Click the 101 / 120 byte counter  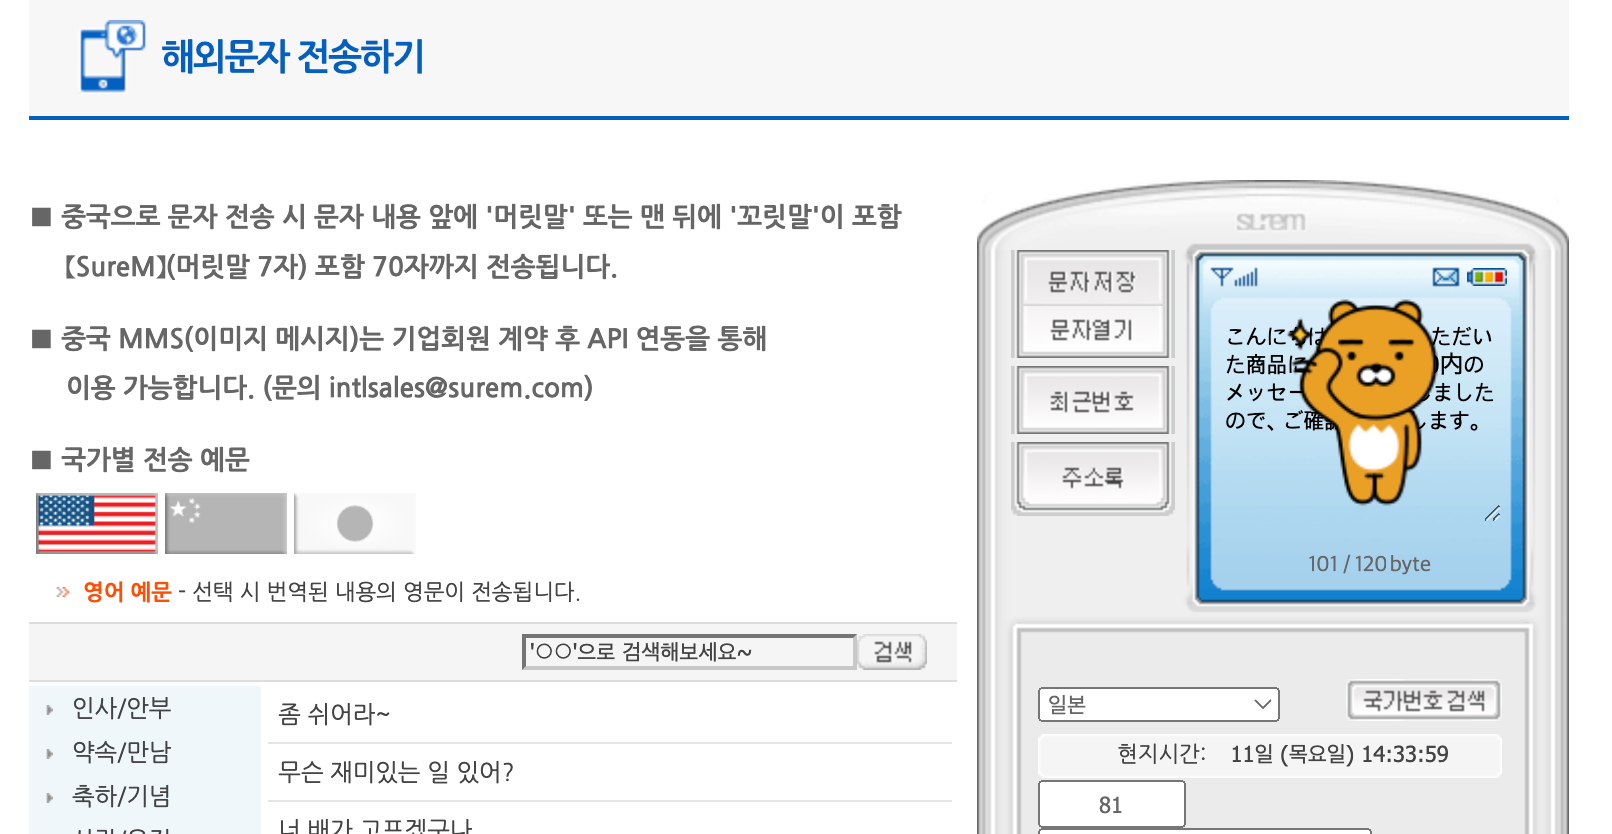pyautogui.click(x=1369, y=564)
